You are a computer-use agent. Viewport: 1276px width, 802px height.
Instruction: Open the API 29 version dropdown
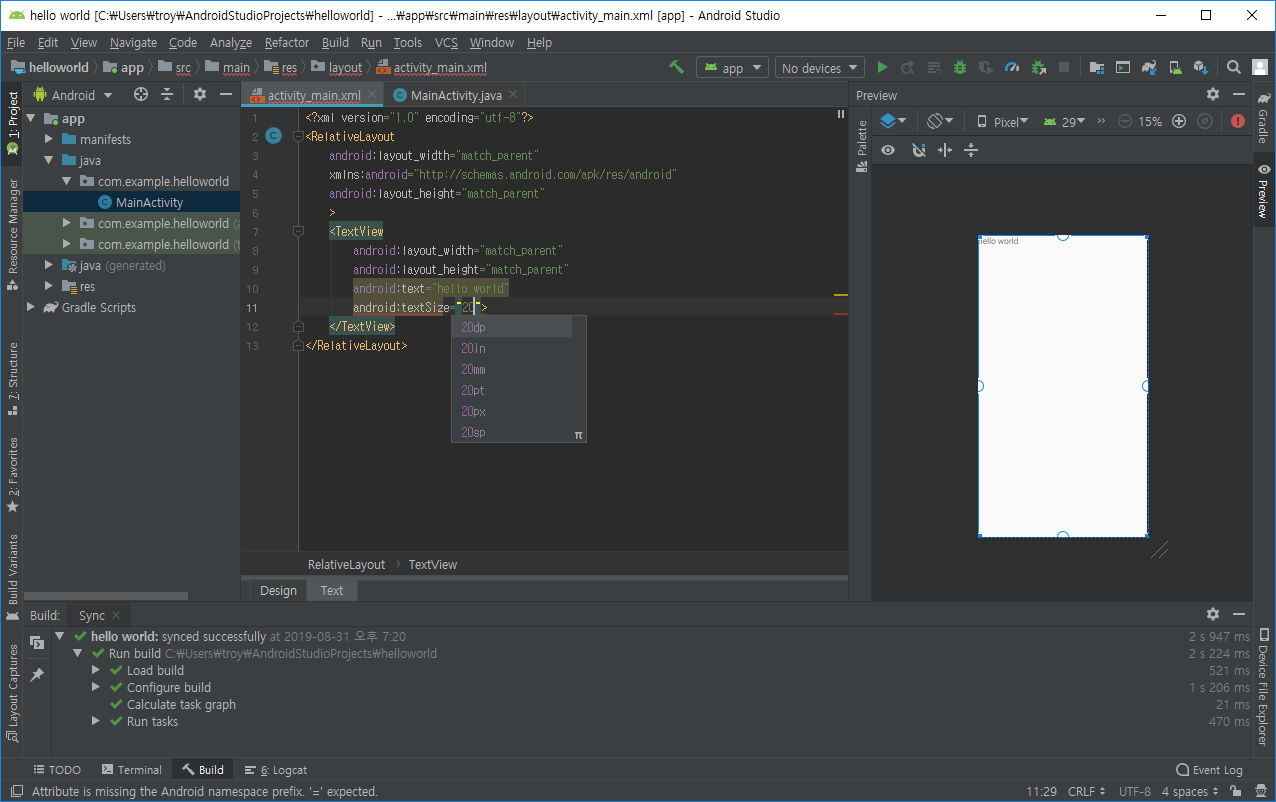click(1064, 121)
